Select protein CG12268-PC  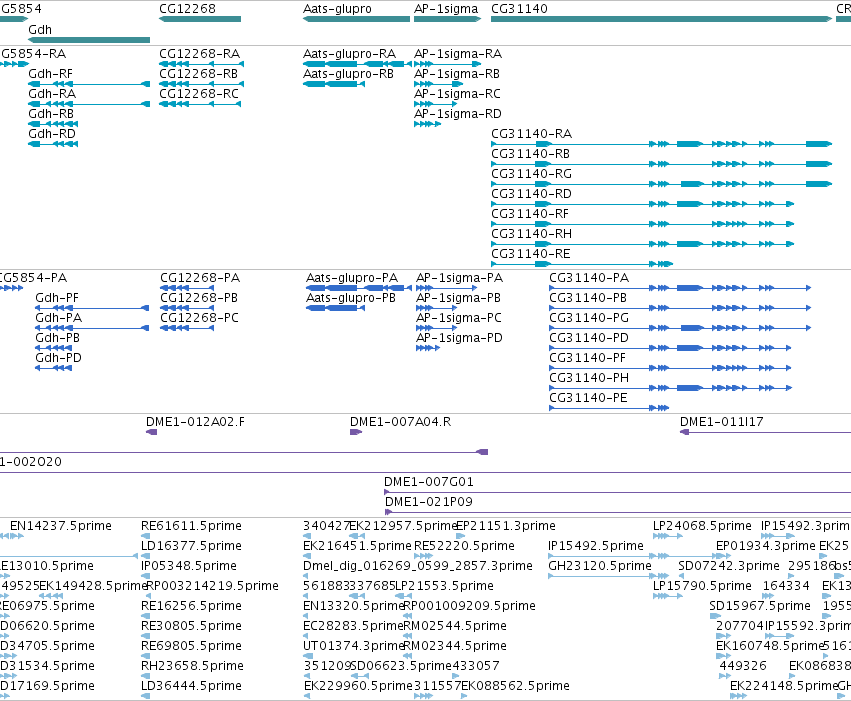pyautogui.click(x=199, y=318)
